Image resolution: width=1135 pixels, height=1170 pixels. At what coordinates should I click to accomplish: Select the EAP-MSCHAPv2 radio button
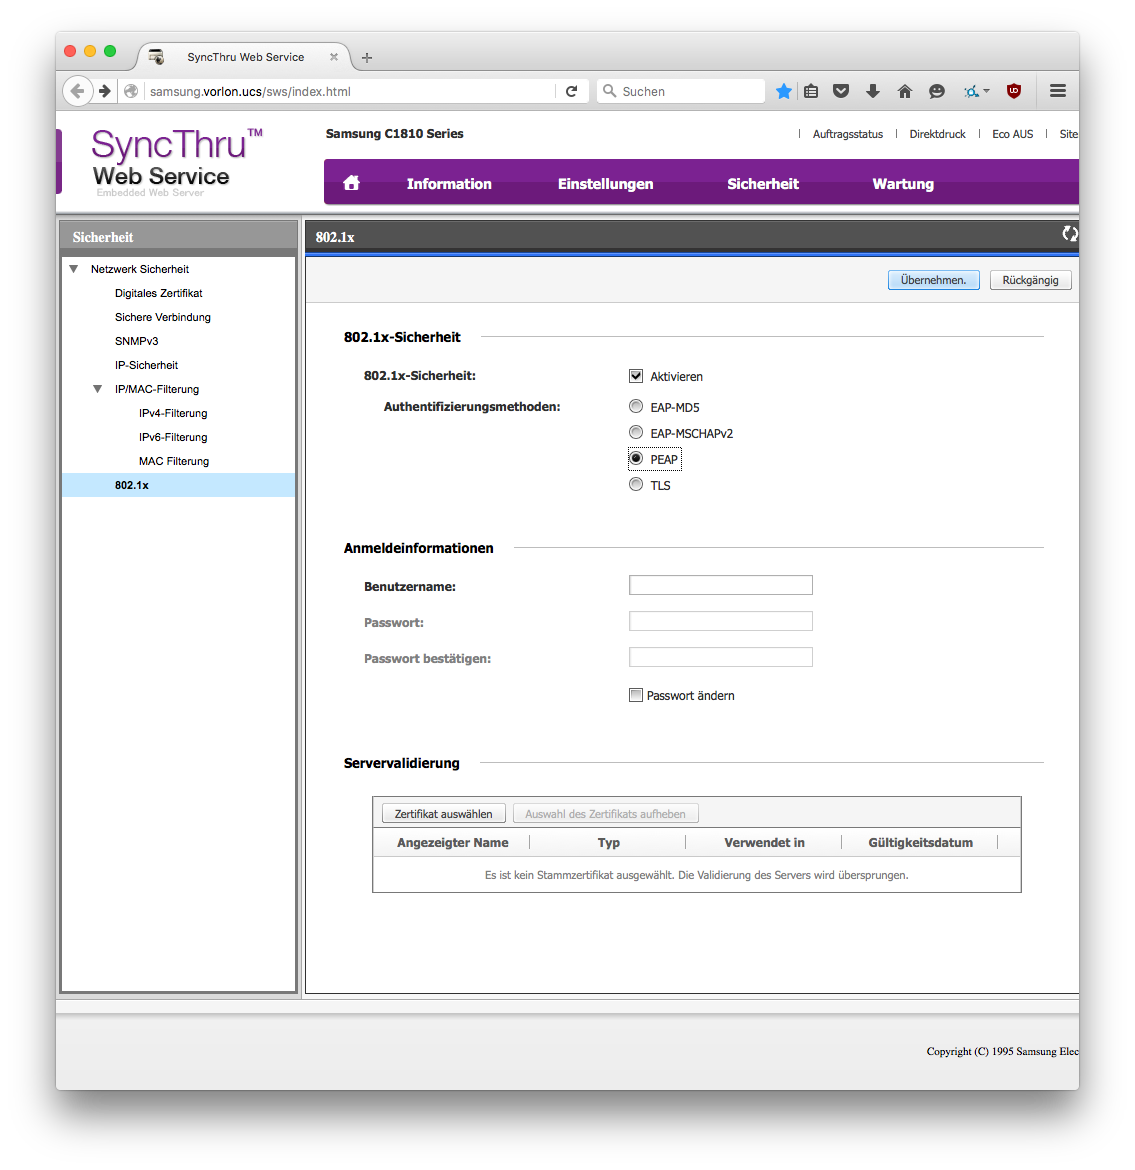click(x=636, y=433)
